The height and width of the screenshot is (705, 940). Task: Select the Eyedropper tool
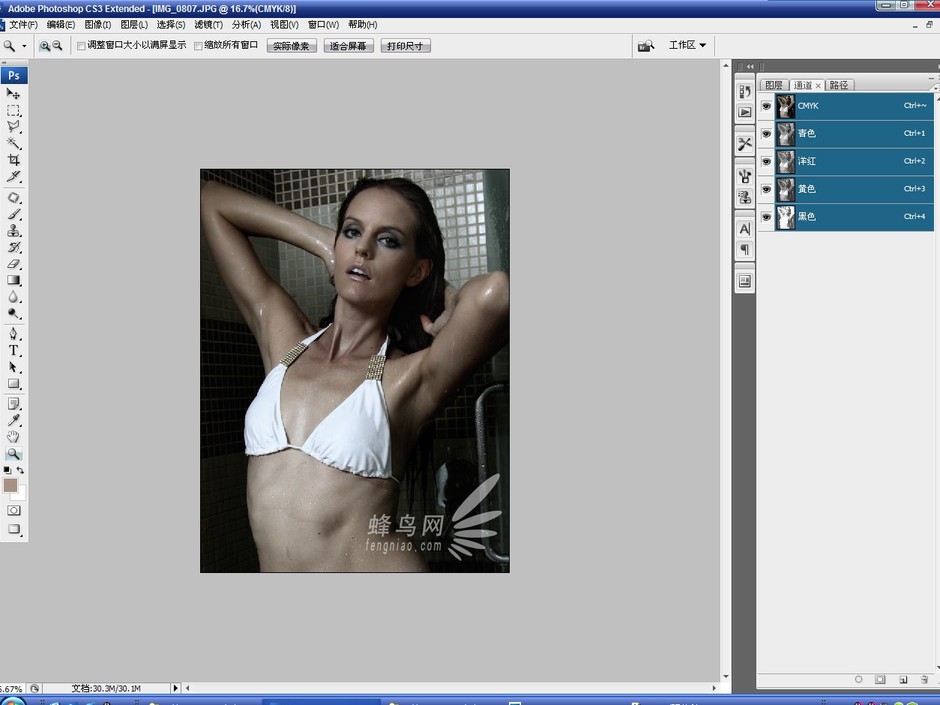coord(13,420)
